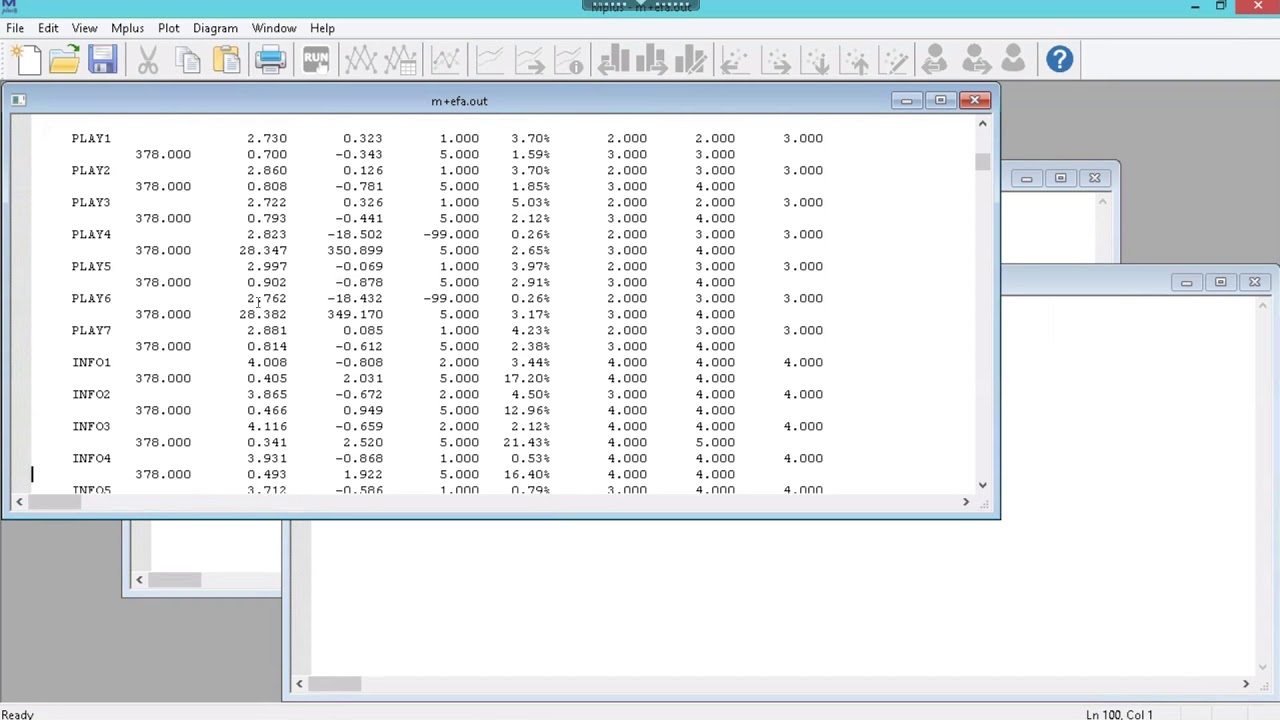Click the single person toolbar icon
The height and width of the screenshot is (720, 1280).
1012,60
